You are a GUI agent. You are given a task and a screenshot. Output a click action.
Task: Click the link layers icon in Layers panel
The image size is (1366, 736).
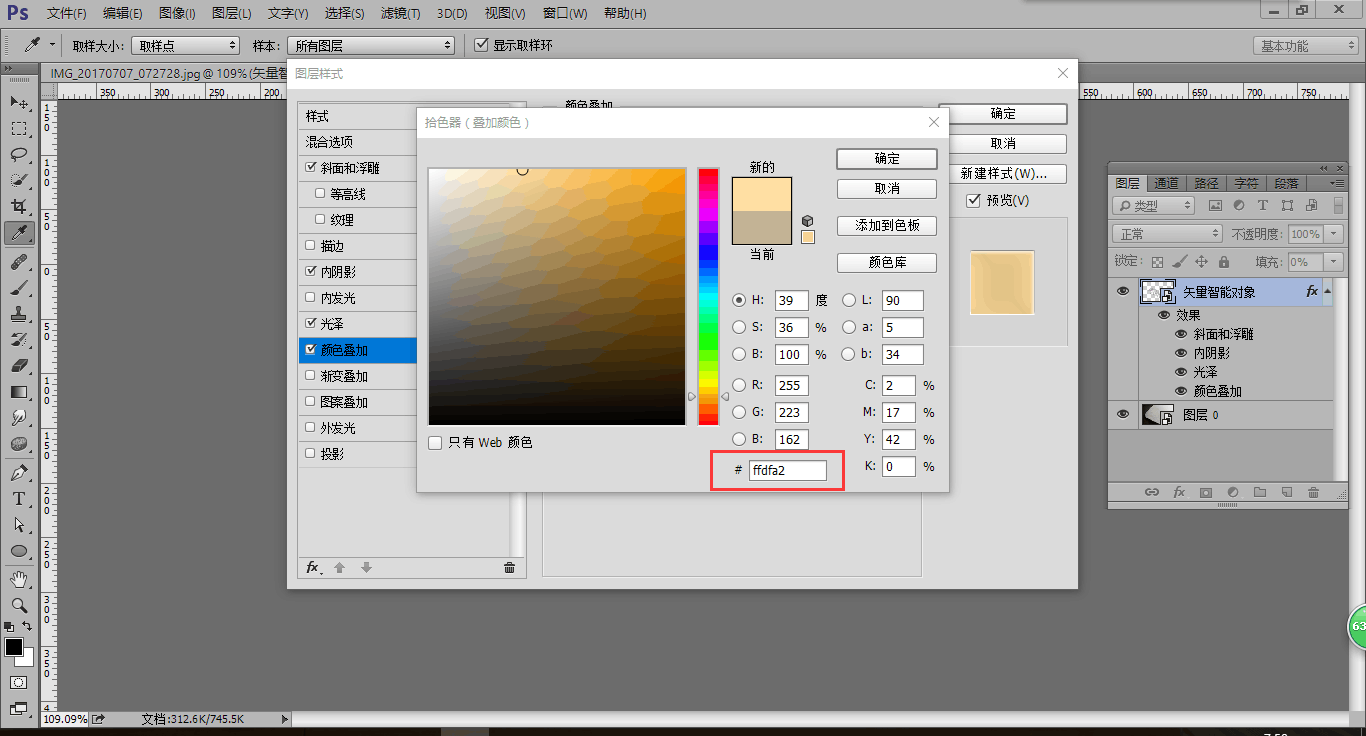1152,493
